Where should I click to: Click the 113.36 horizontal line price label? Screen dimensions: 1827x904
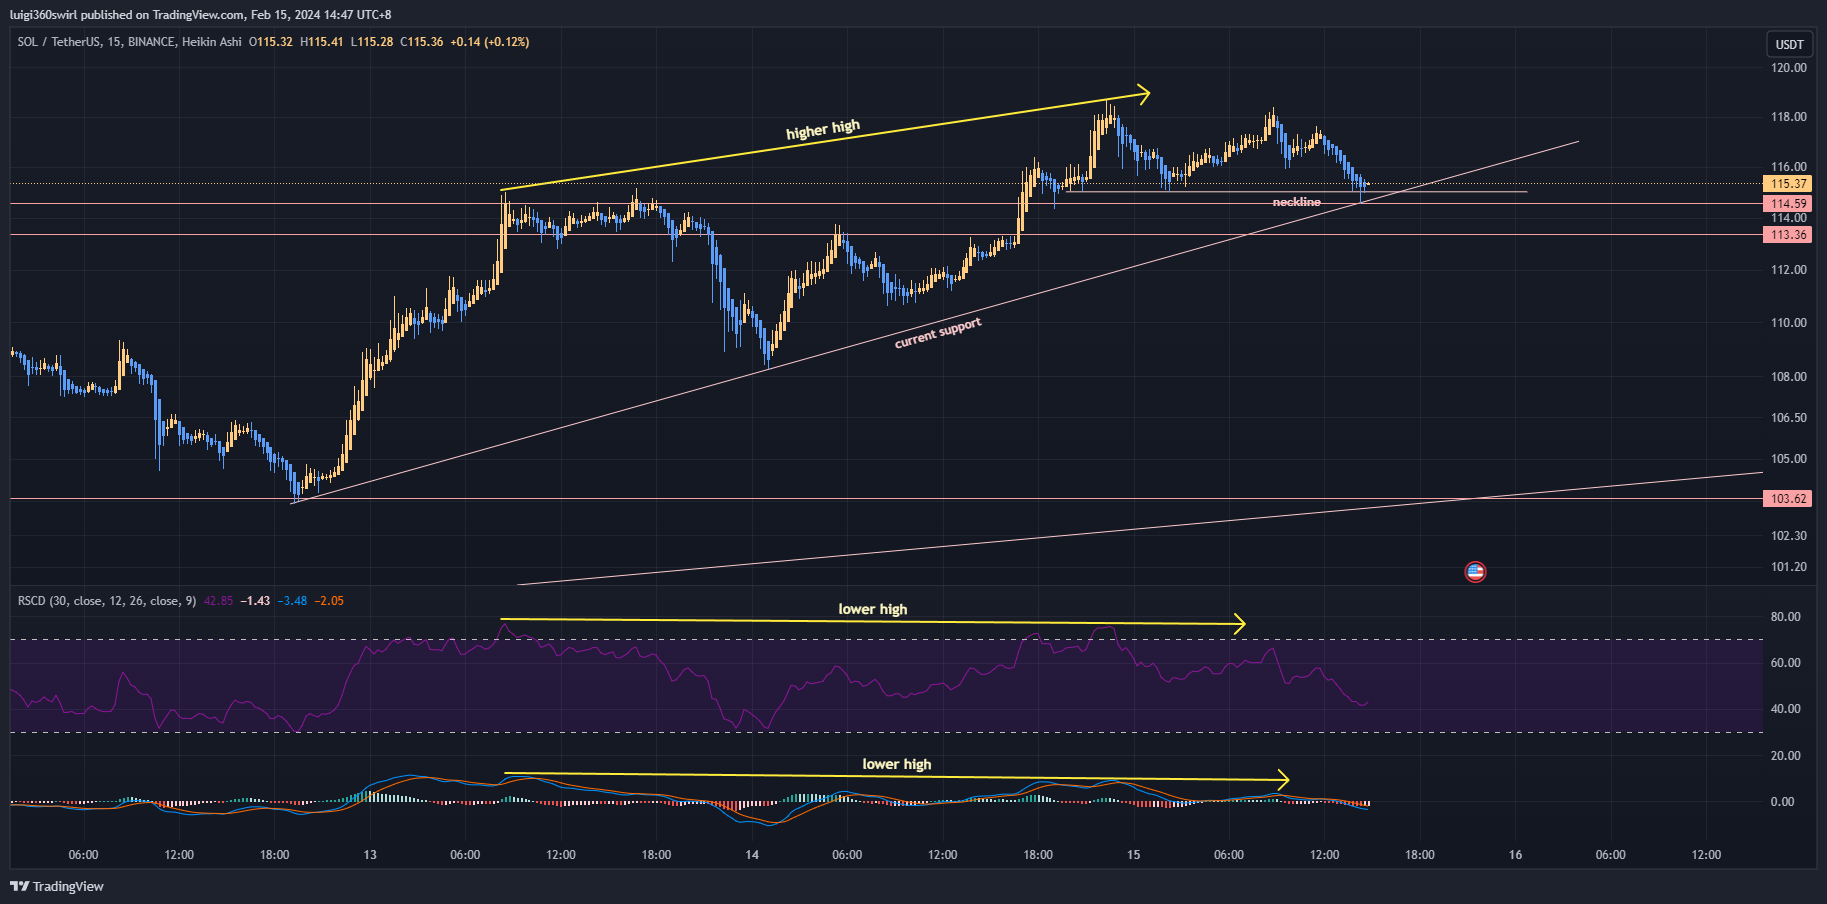coord(1788,235)
